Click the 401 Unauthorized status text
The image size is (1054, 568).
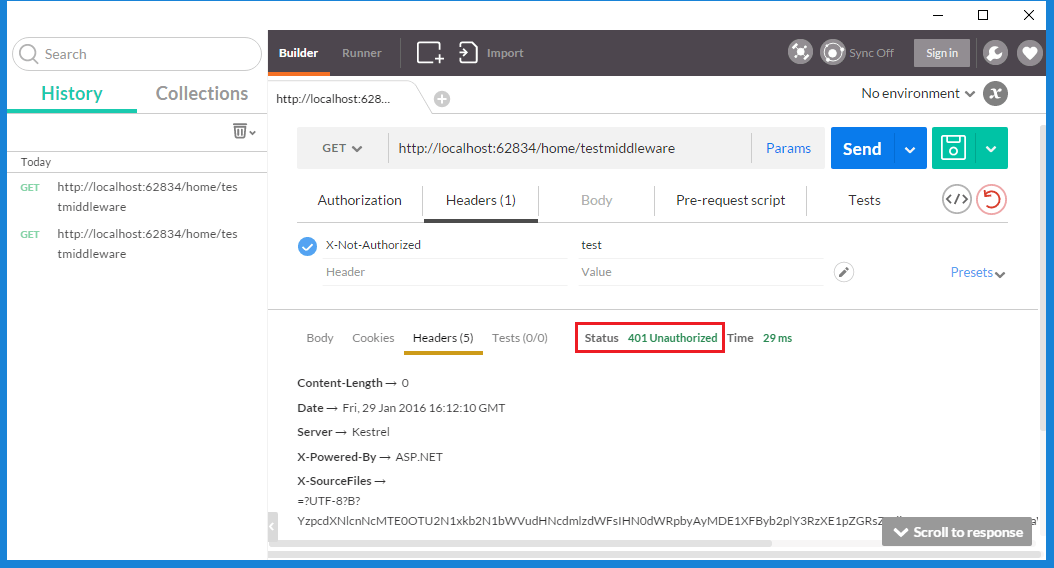[x=672, y=338]
